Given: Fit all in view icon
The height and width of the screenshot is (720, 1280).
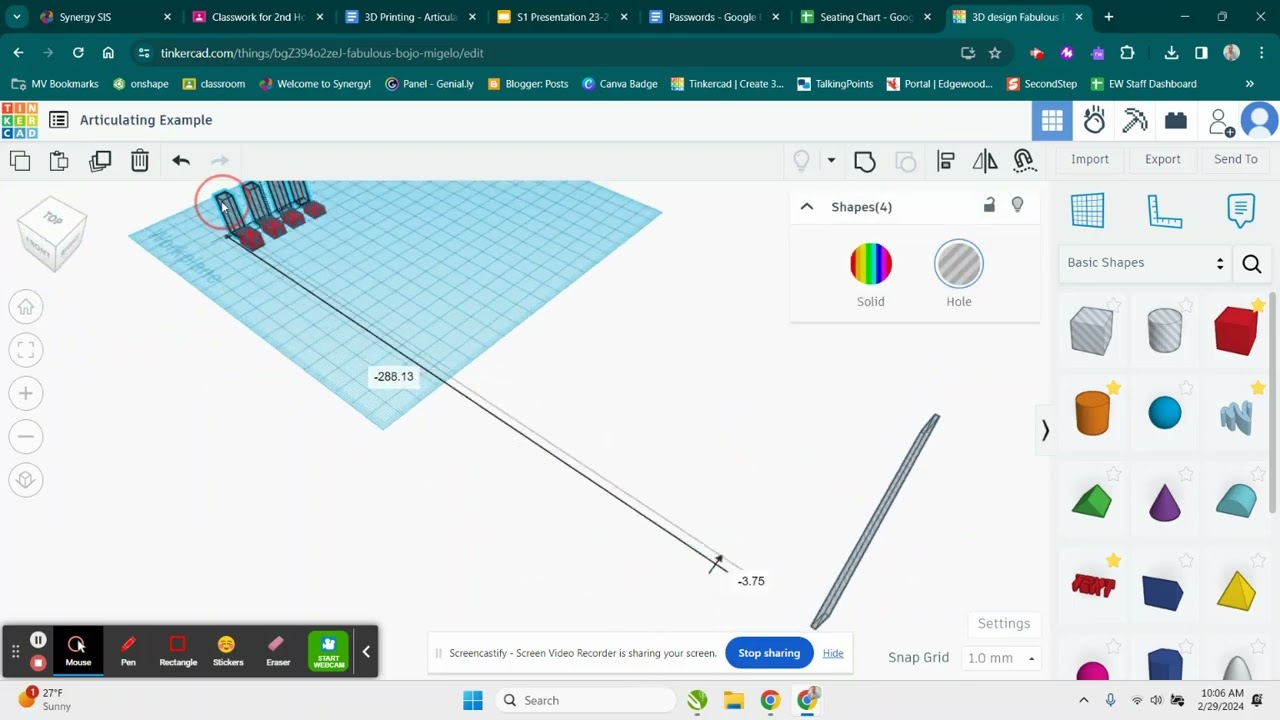Looking at the screenshot, I should [26, 350].
